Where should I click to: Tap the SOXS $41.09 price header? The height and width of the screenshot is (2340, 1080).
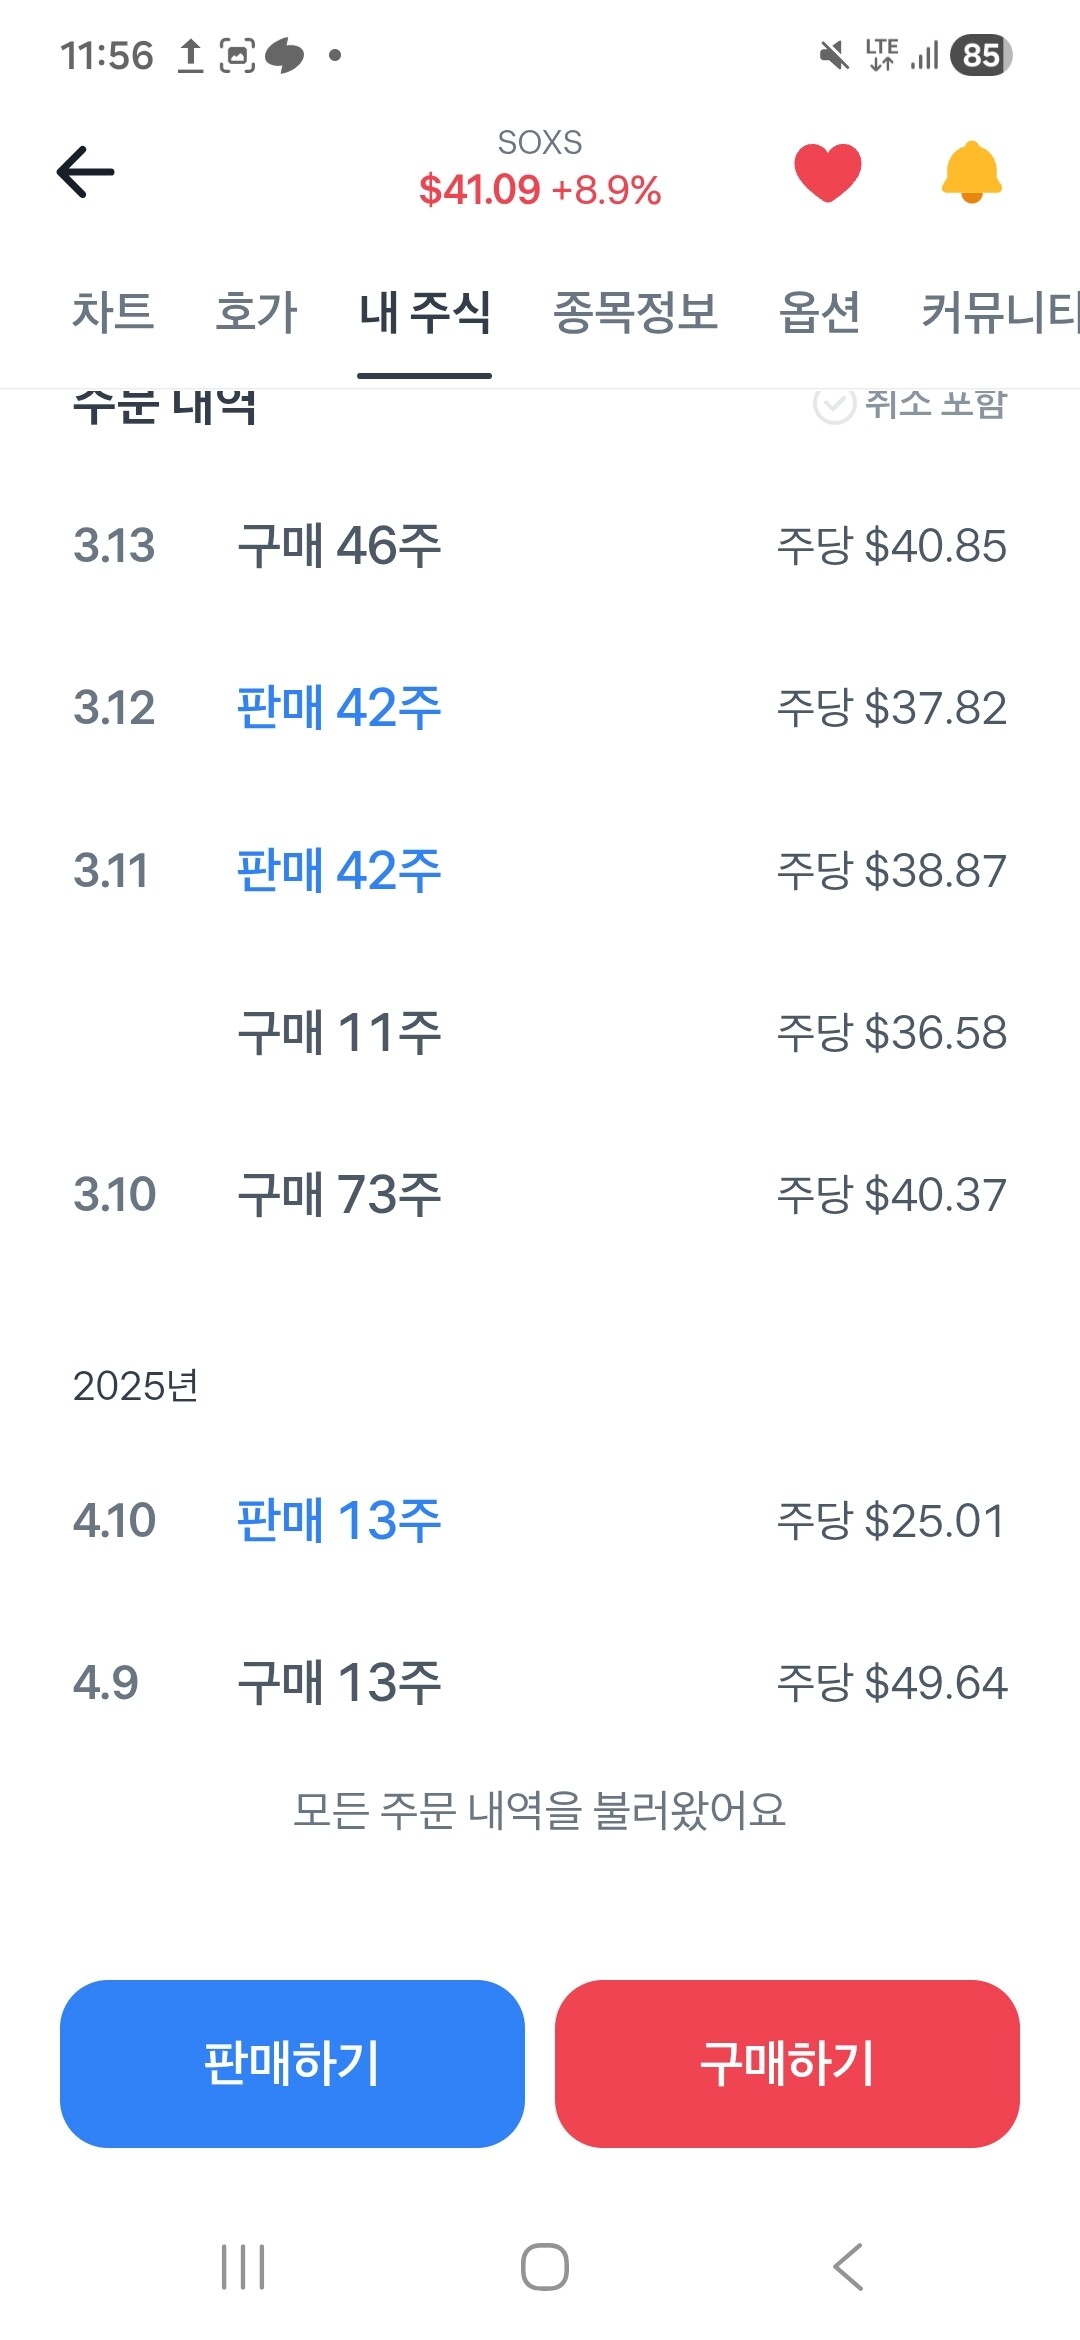tap(540, 170)
